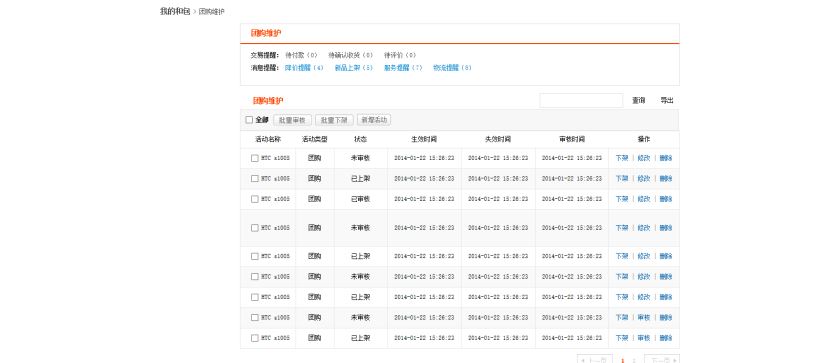Click the 新增活动 button
This screenshot has width=840, height=363.
coord(374,120)
